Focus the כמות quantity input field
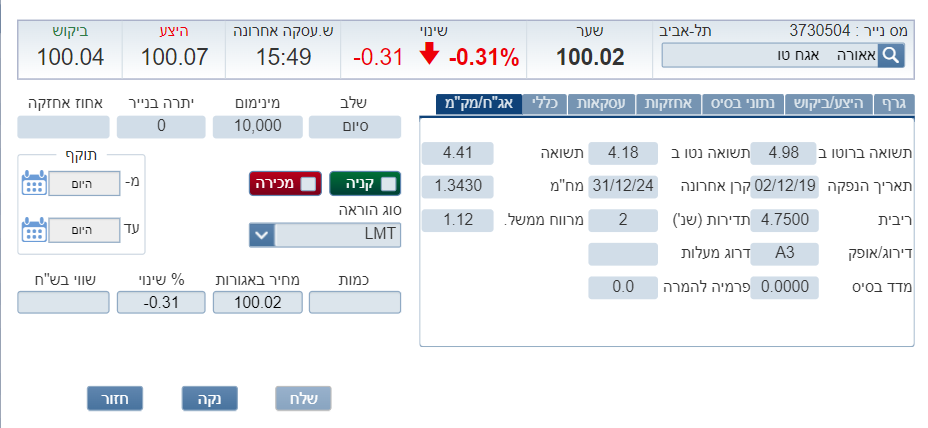The width and height of the screenshot is (928, 428). point(355,302)
